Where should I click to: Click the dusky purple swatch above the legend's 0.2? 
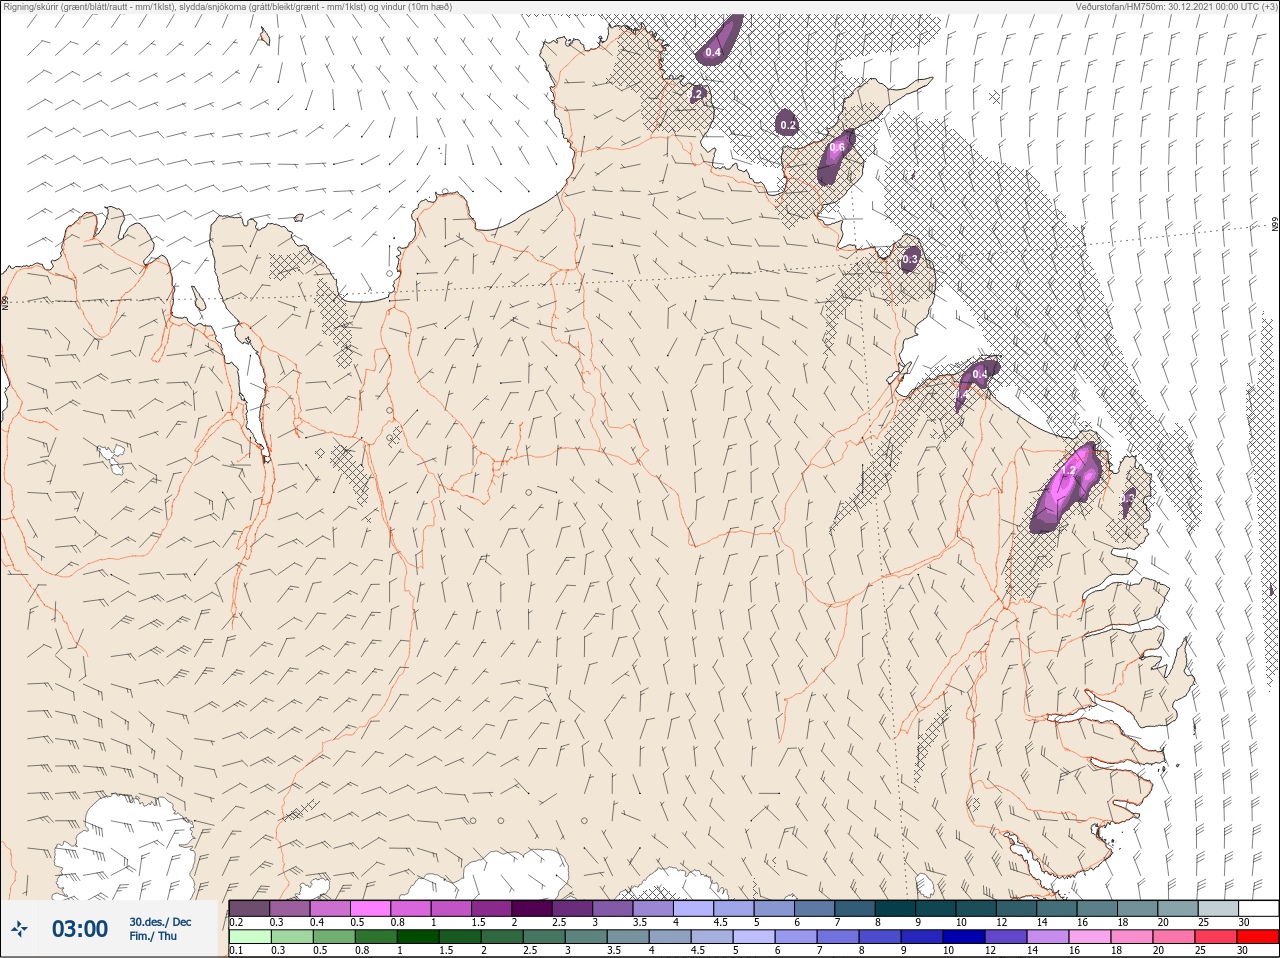point(249,908)
